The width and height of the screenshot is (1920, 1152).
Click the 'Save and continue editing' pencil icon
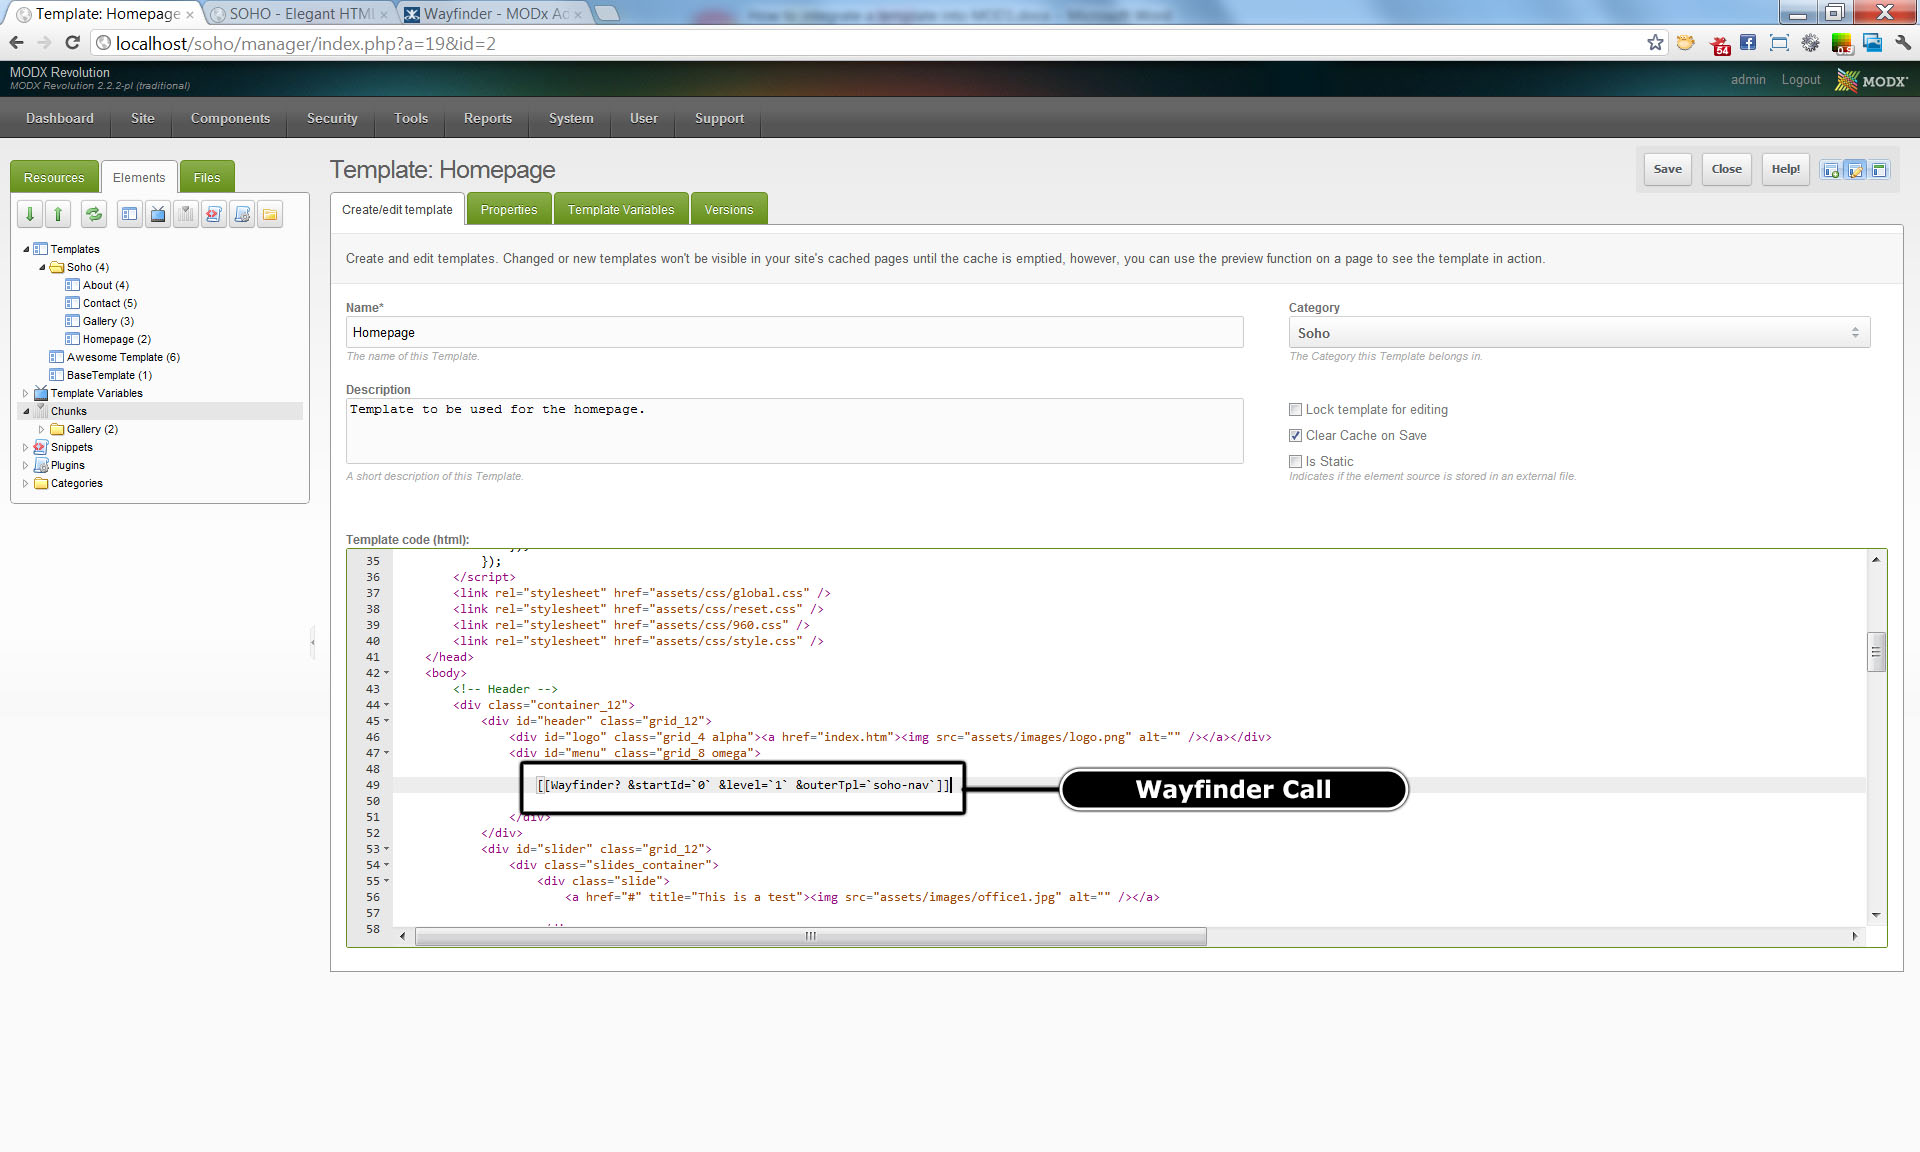[1855, 170]
